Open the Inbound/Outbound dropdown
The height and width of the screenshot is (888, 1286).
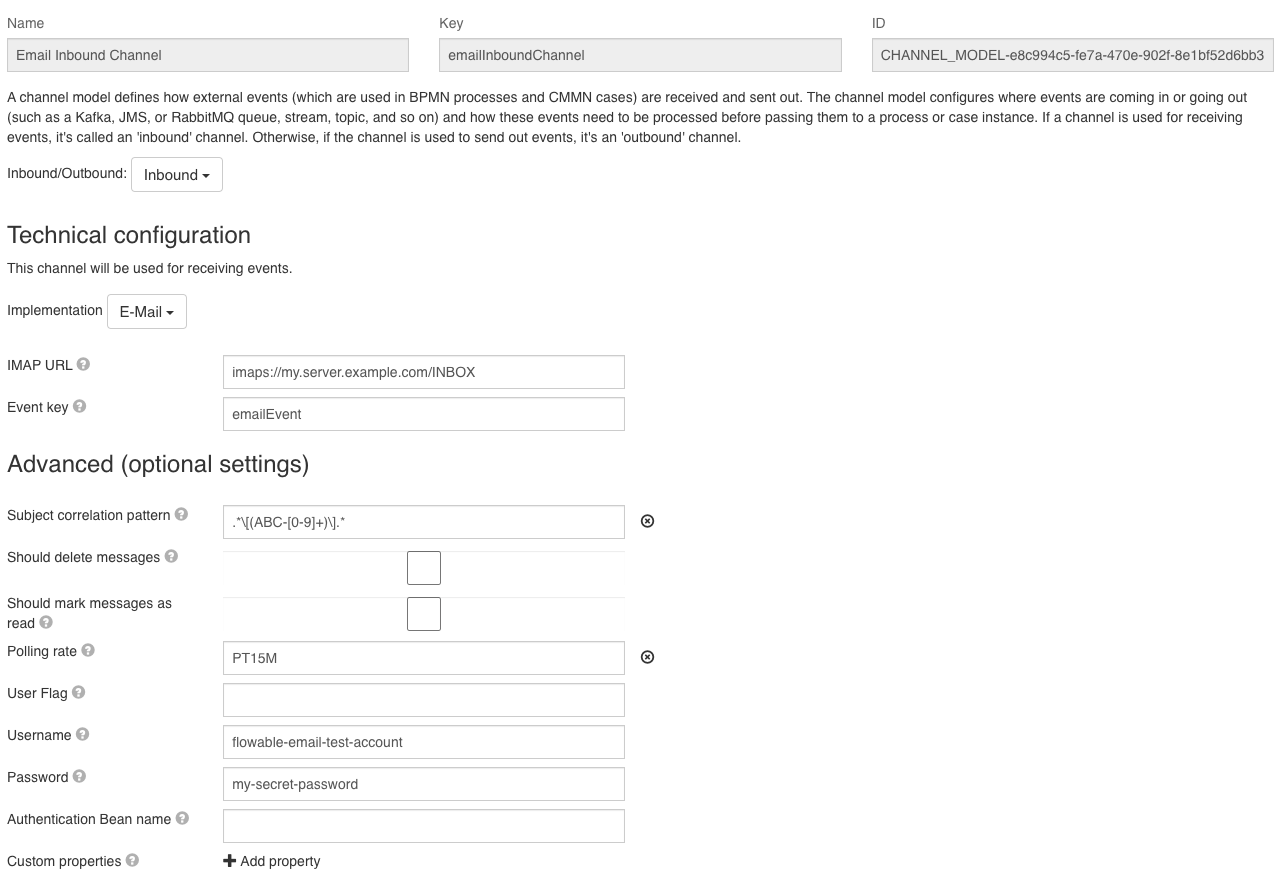tap(177, 174)
